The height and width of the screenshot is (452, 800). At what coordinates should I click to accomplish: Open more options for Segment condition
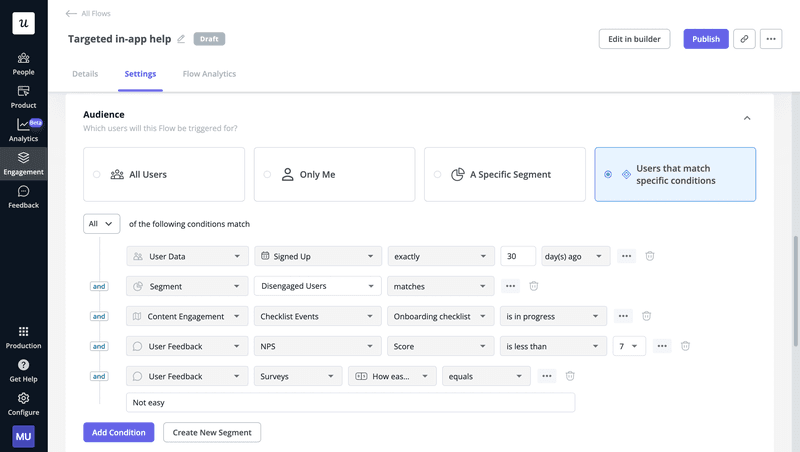(510, 286)
